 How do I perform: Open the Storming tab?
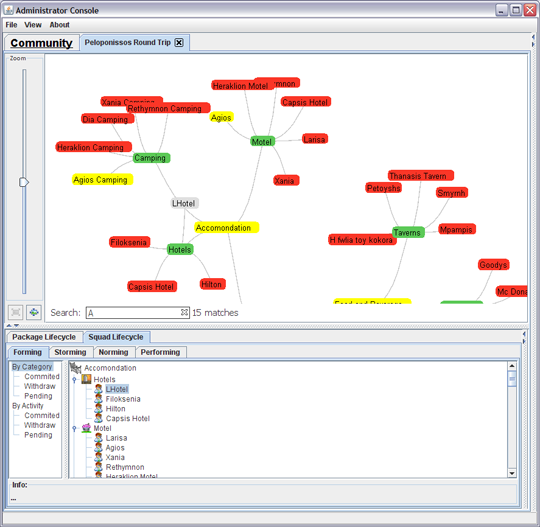tap(70, 352)
